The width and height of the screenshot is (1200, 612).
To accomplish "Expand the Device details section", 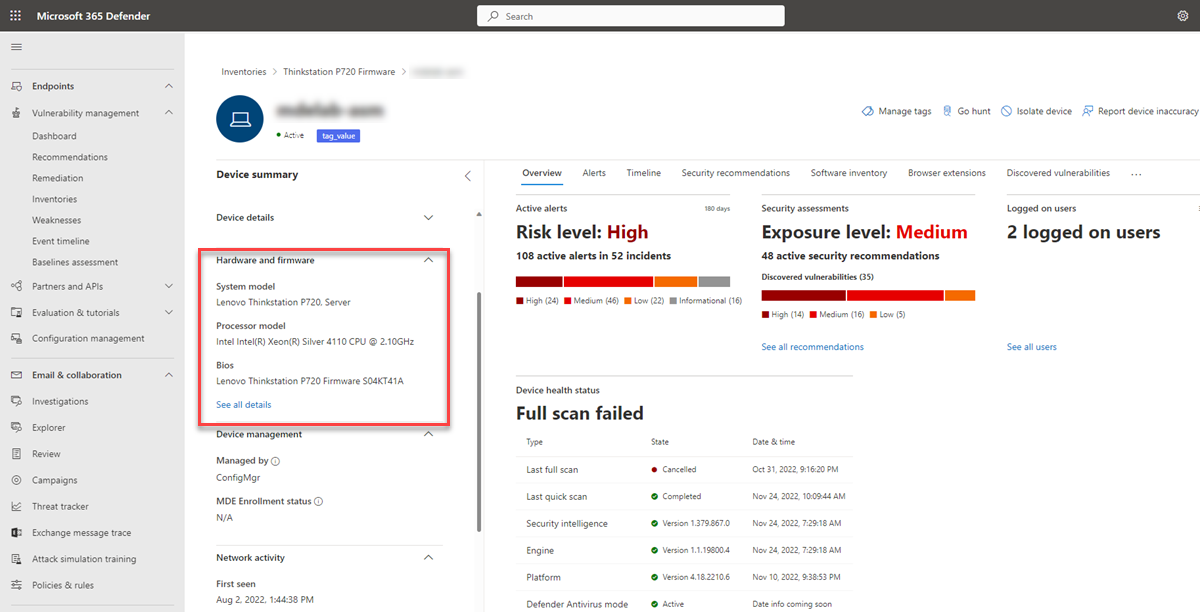I will tap(429, 217).
